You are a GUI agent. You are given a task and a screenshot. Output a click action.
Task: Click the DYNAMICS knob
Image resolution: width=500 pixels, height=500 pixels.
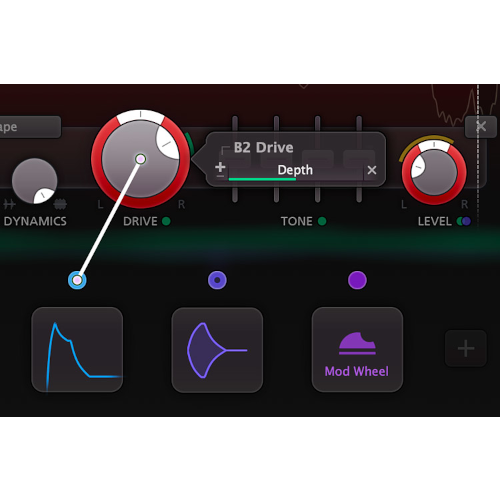[x=35, y=181]
